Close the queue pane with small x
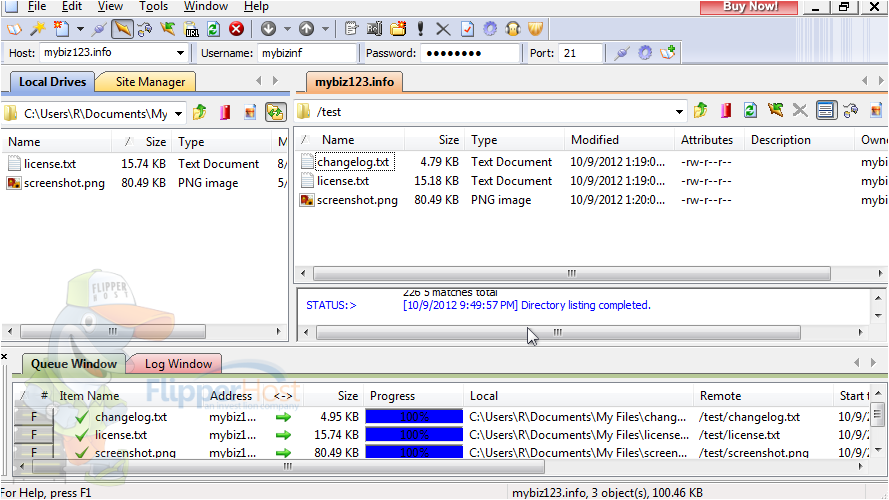This screenshot has width=889, height=500. 4,357
